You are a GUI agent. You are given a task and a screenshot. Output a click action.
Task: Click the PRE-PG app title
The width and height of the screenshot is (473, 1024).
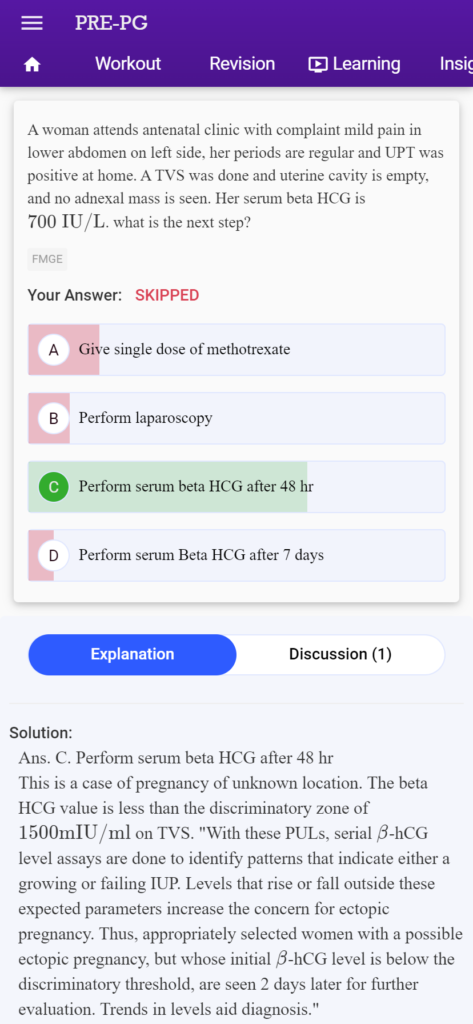tap(111, 23)
